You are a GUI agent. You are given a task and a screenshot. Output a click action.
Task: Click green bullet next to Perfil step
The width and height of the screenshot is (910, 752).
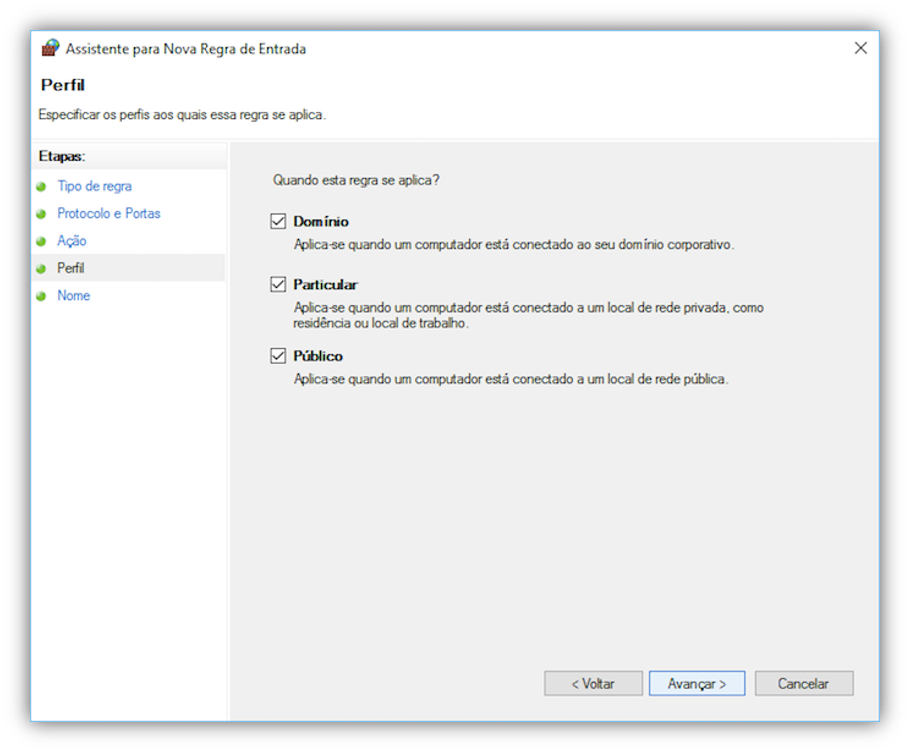[41, 269]
